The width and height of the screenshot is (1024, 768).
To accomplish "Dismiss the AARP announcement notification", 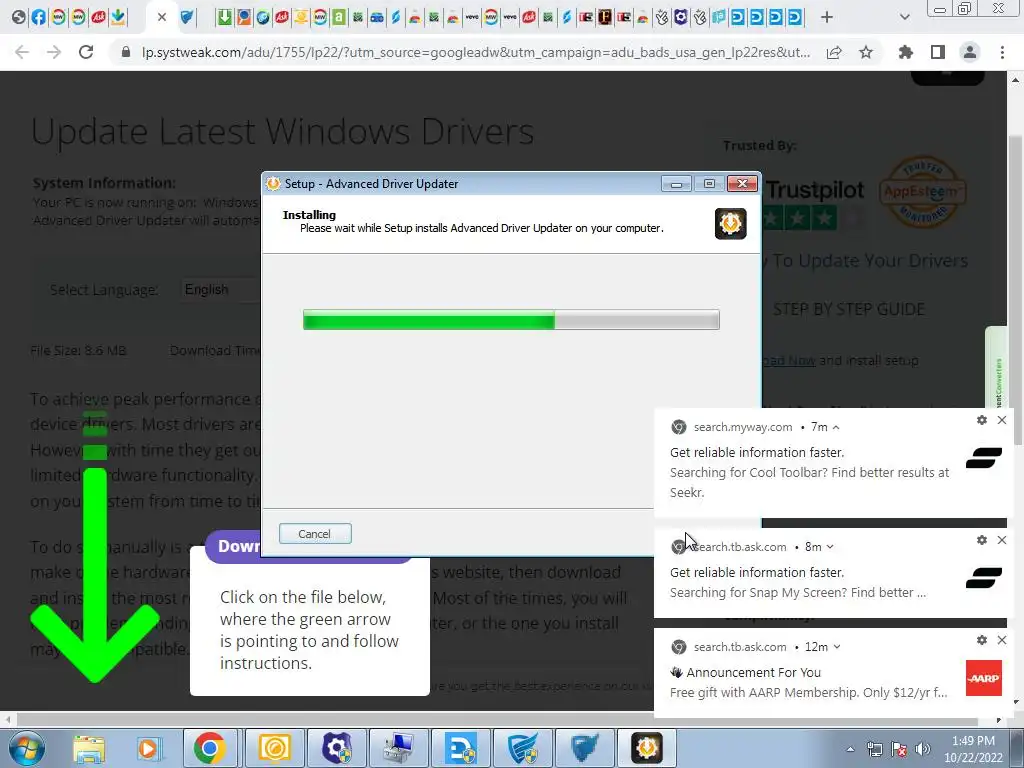I will tap(1002, 640).
